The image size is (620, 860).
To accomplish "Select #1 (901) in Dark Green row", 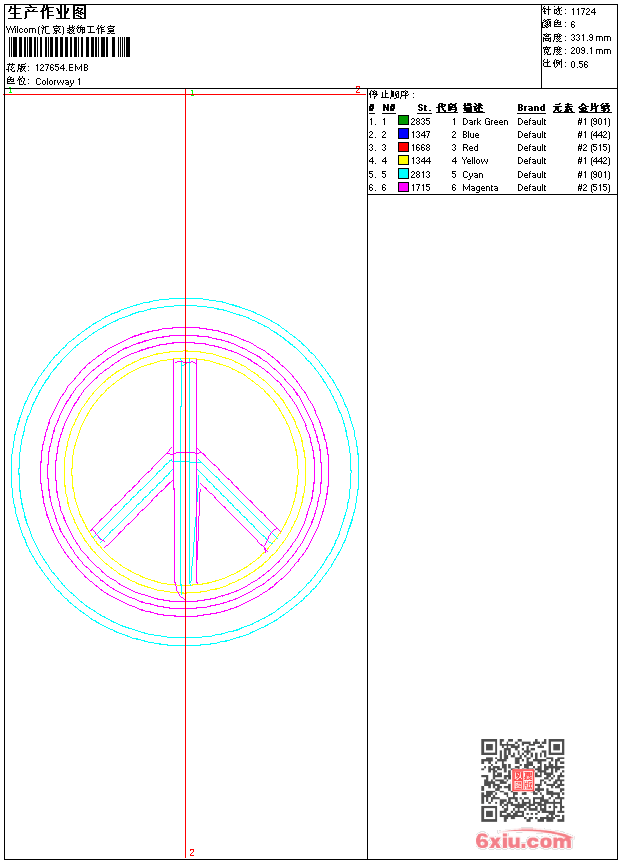I will click(x=594, y=122).
